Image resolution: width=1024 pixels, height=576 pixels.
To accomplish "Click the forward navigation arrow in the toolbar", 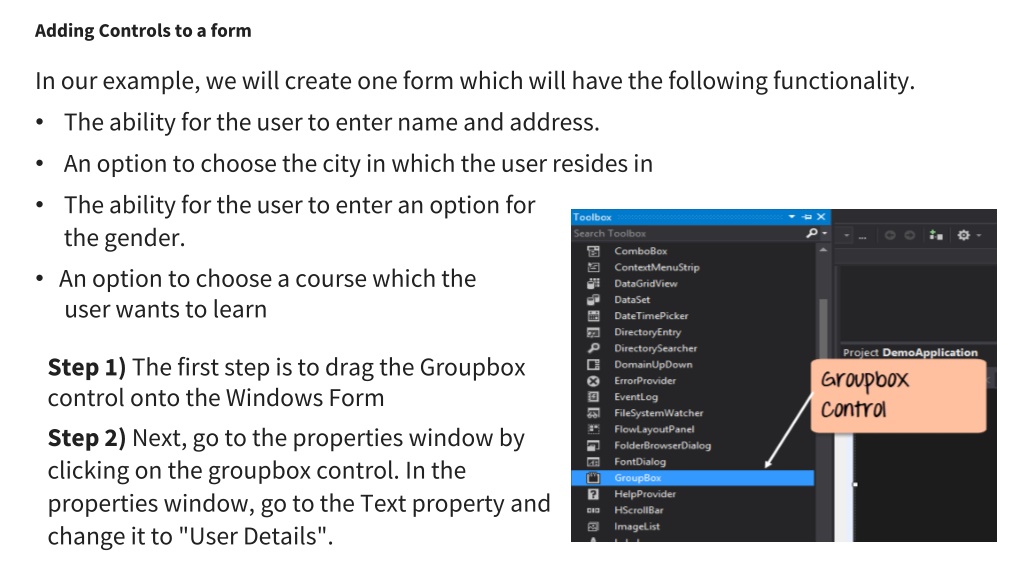I will pos(909,235).
